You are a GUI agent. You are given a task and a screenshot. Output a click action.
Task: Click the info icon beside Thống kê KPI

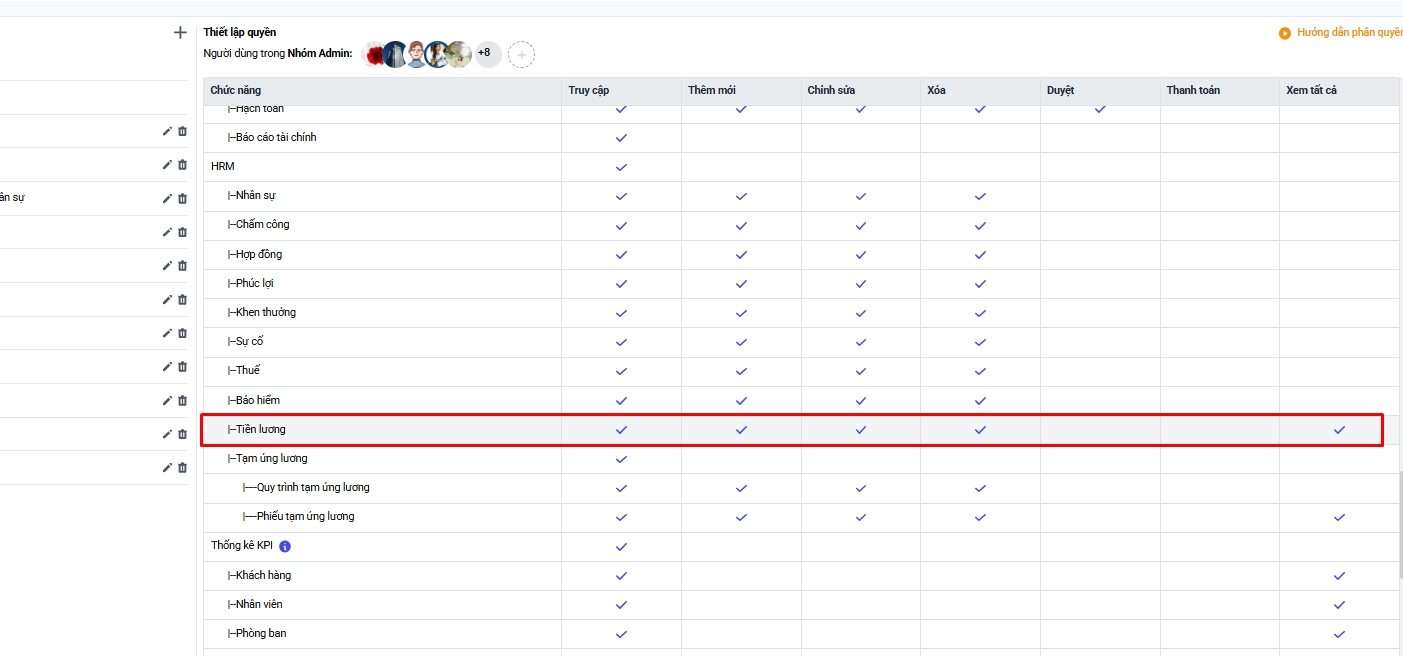click(x=285, y=546)
